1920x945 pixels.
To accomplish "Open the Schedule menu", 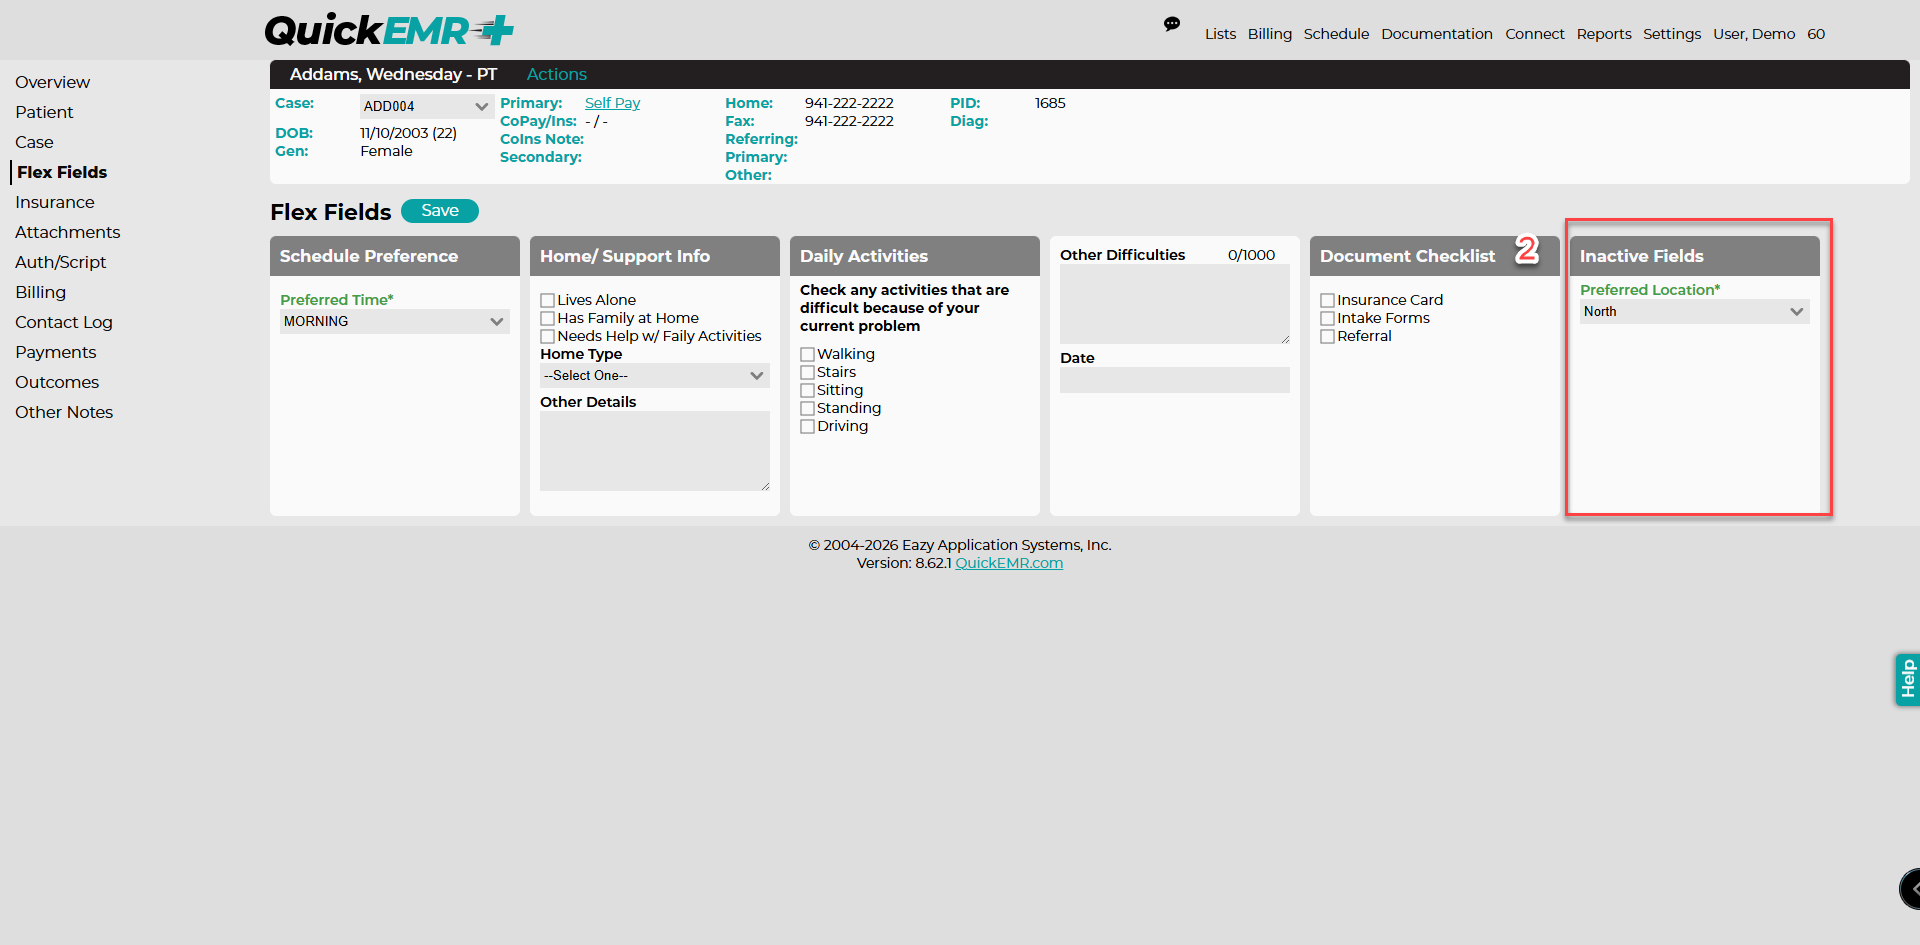I will click(1336, 34).
